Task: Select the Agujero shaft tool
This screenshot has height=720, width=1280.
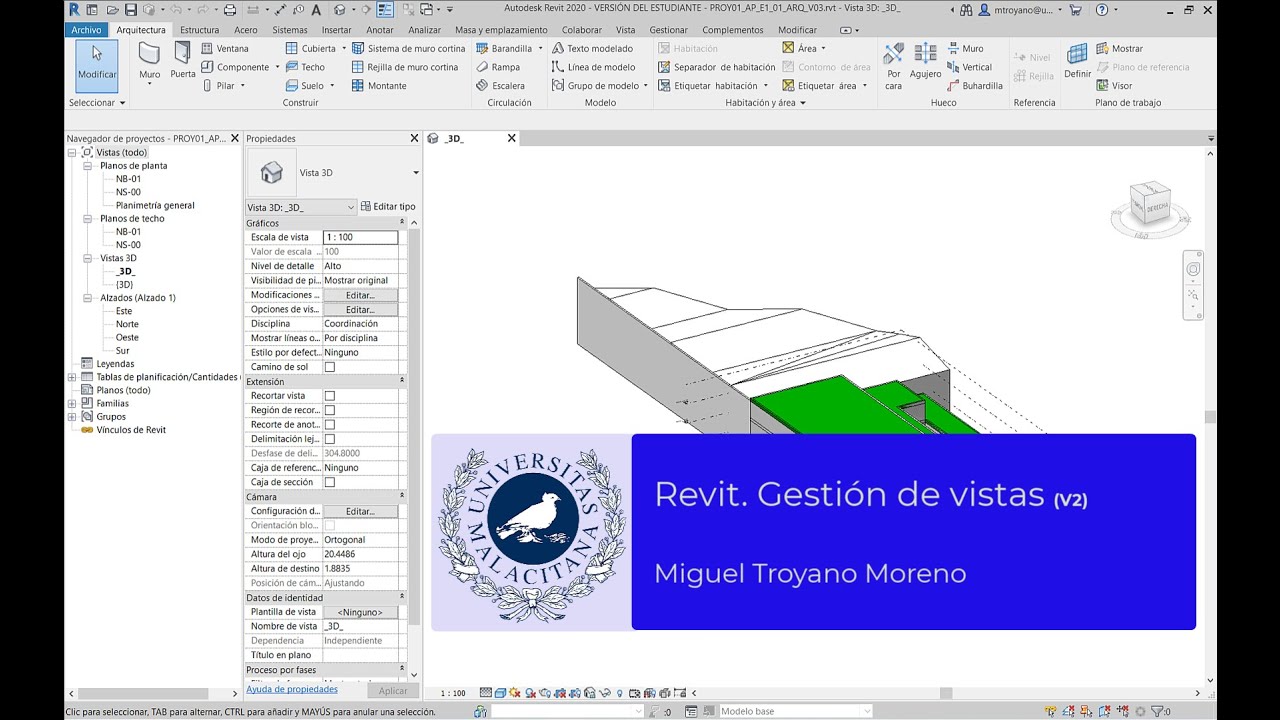Action: point(926,61)
